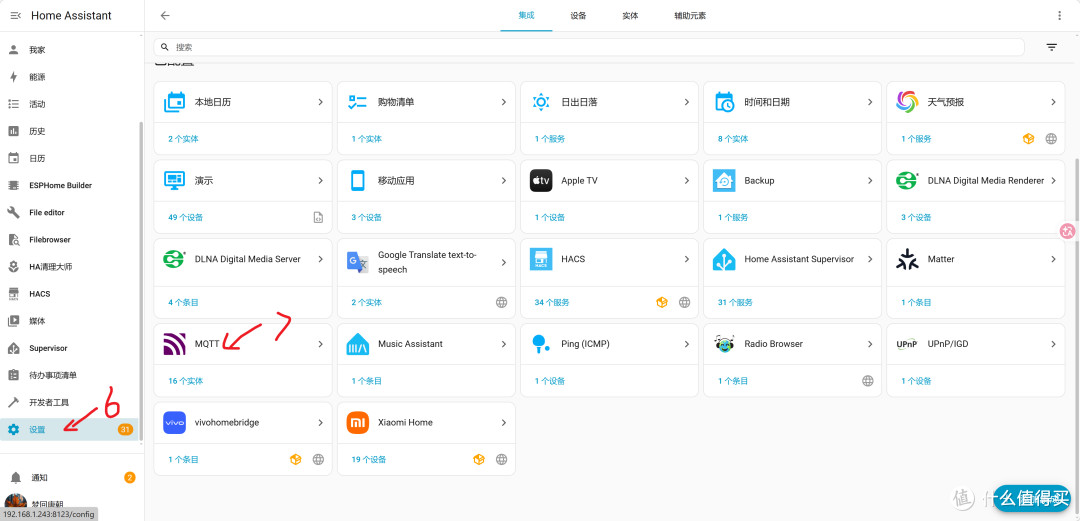1080x521 pixels.
Task: Open the 19 个设备 link under Xiaomi Home
Action: click(368, 459)
